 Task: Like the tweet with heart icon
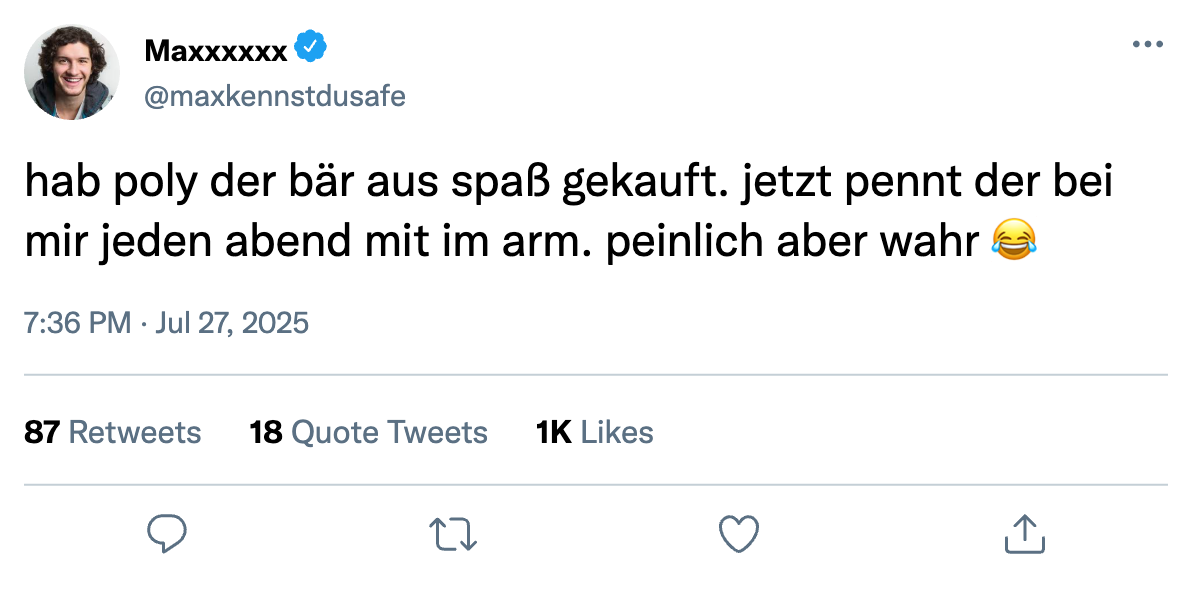point(739,534)
